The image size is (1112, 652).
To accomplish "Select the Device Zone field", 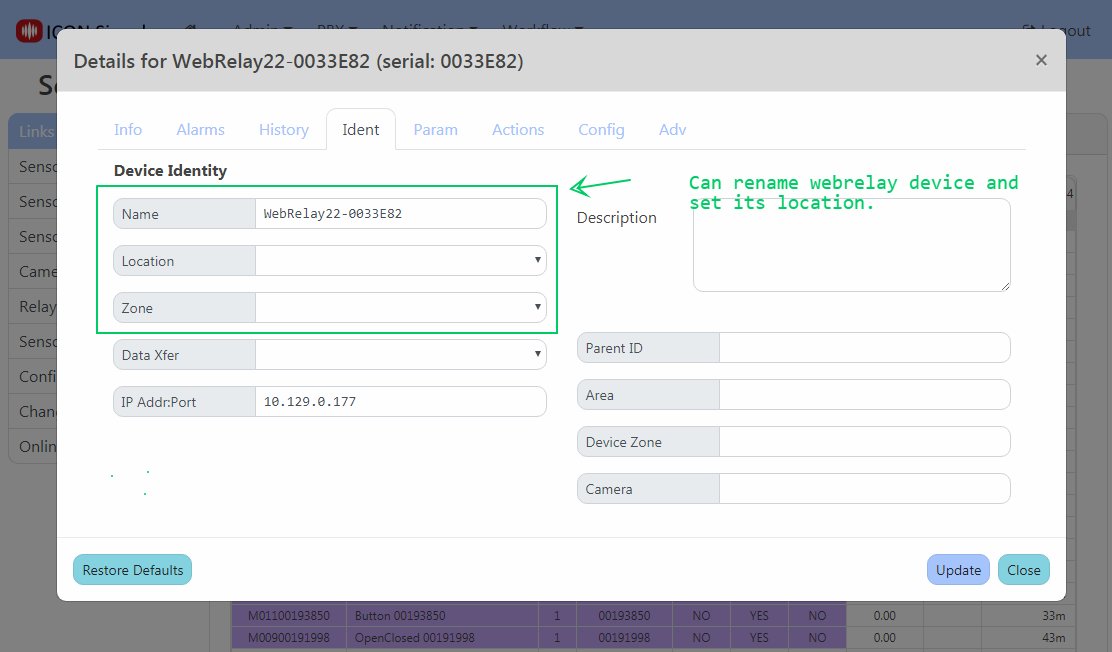I will click(x=864, y=442).
